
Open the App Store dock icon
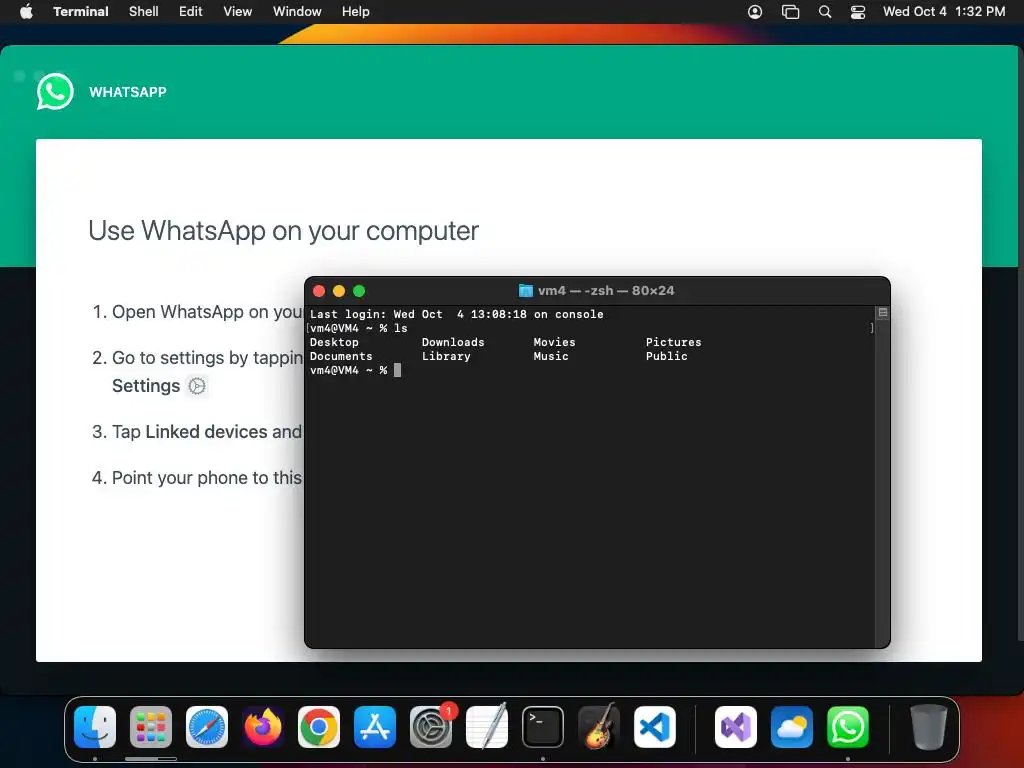(x=375, y=727)
